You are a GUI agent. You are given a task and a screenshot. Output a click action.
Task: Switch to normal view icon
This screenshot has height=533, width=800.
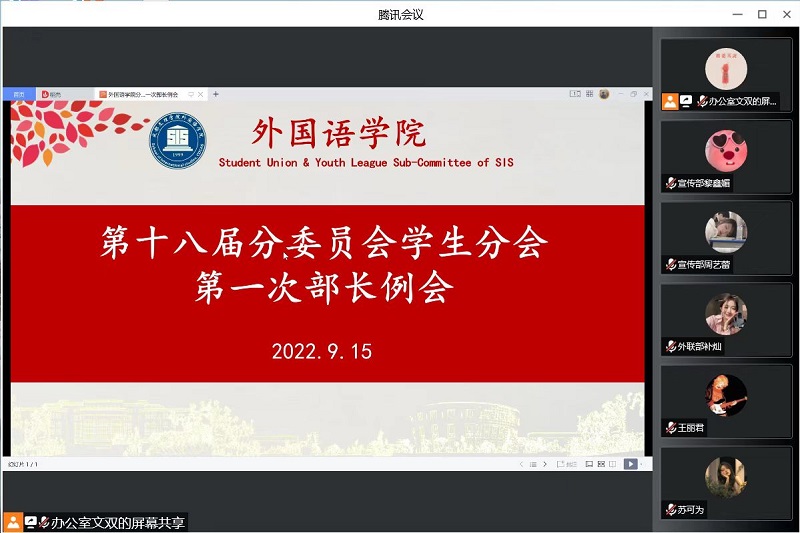pyautogui.click(x=588, y=464)
